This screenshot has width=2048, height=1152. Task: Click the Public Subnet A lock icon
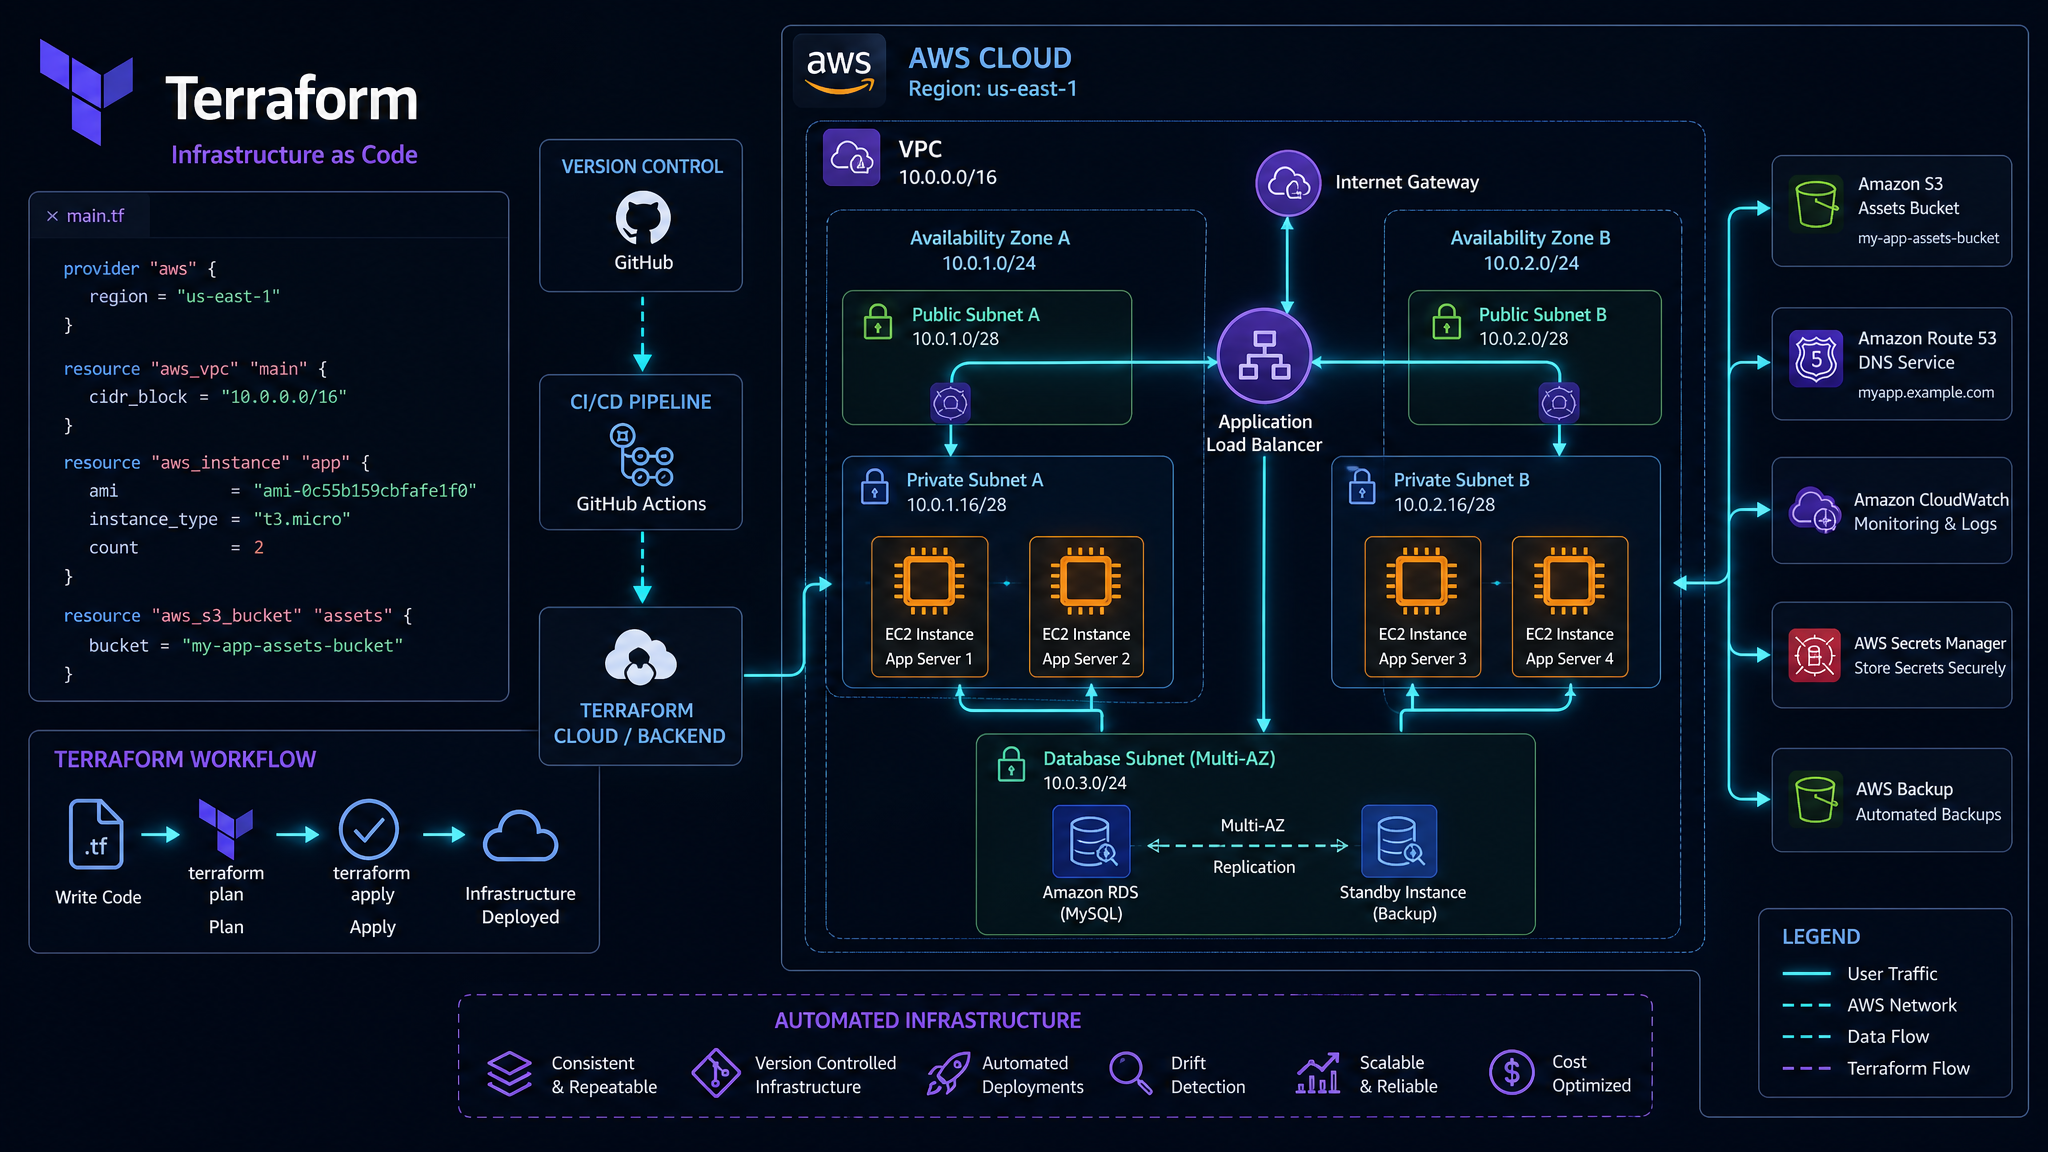tap(878, 322)
